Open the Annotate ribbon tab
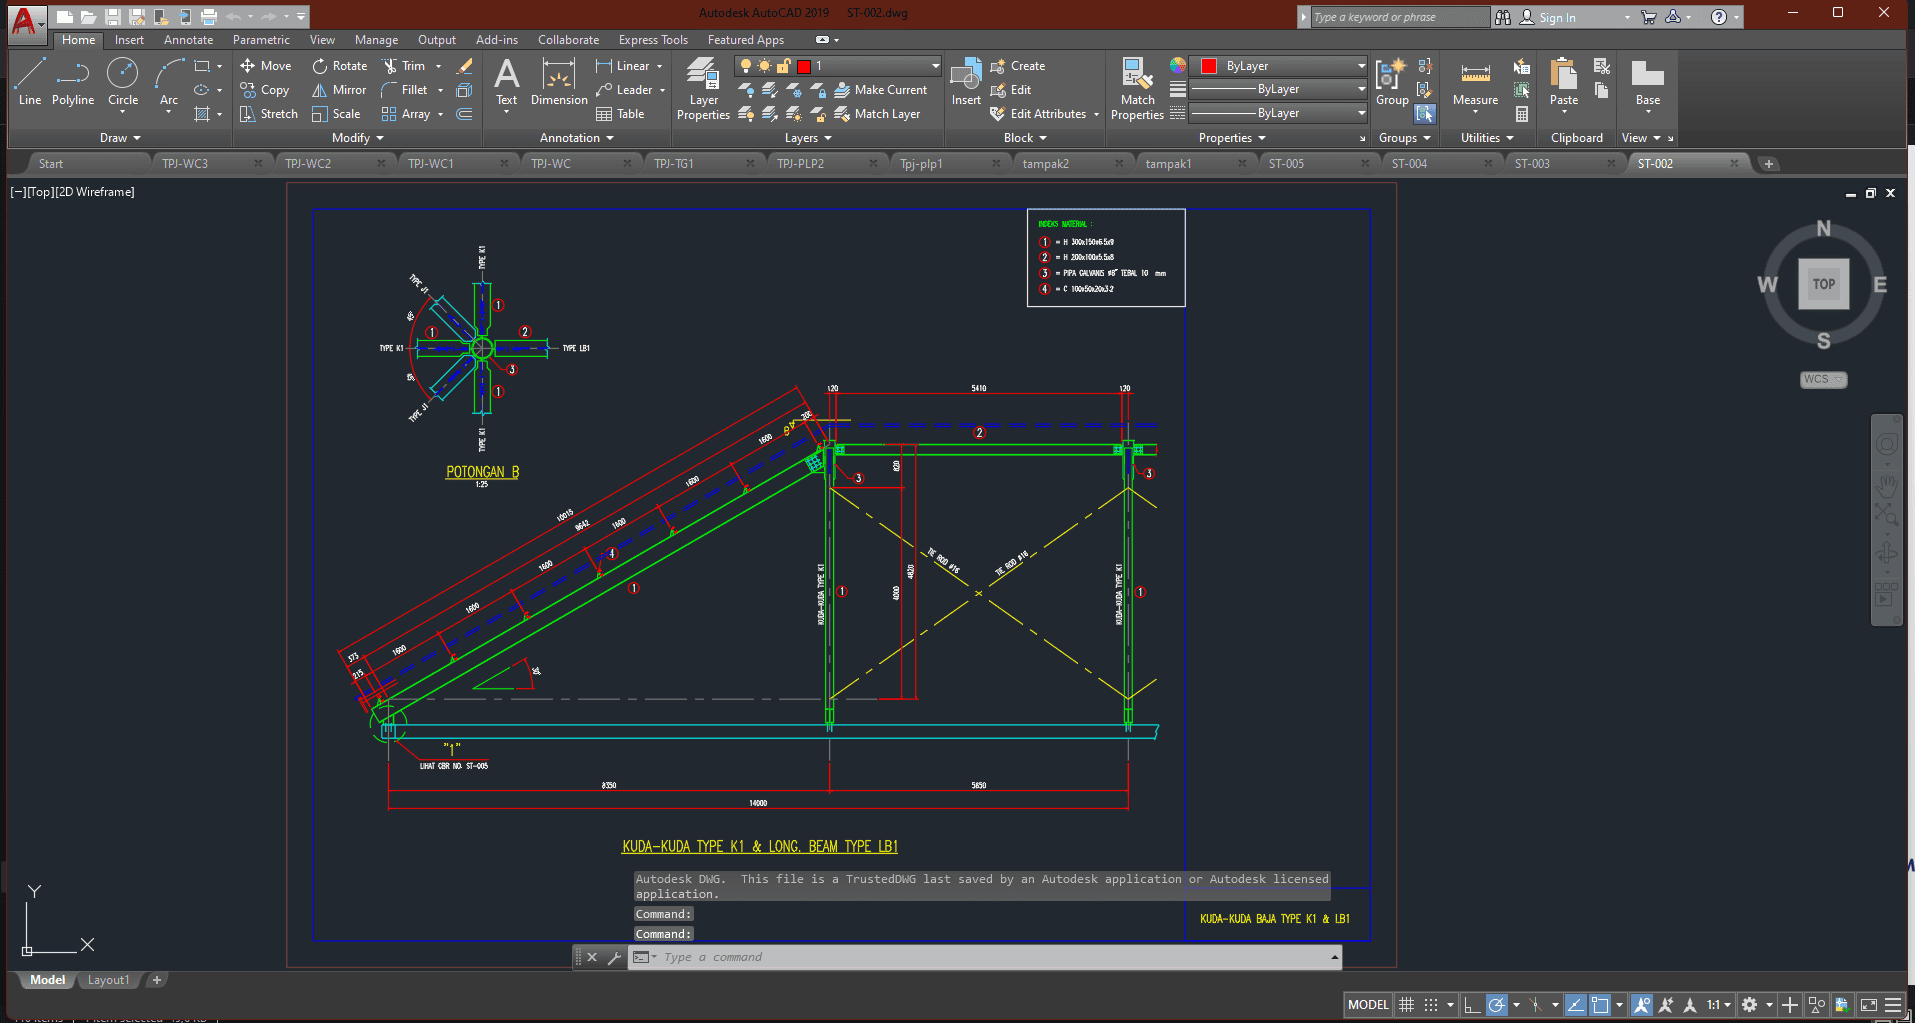 (188, 40)
